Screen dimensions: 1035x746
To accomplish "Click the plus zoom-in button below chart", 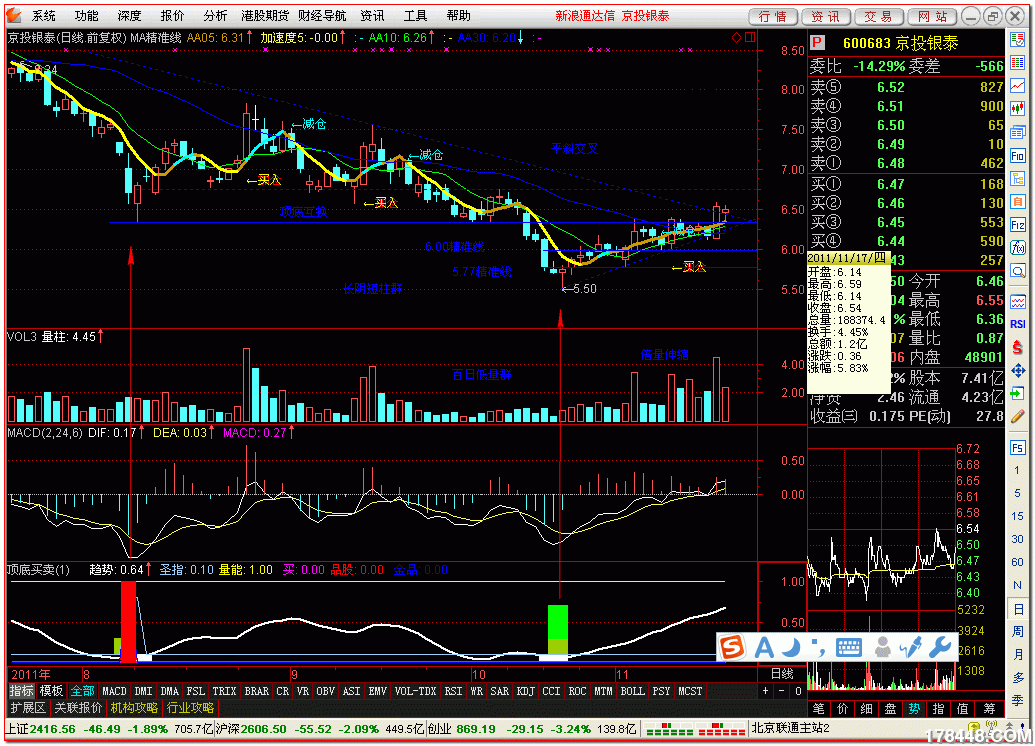I will pos(765,691).
